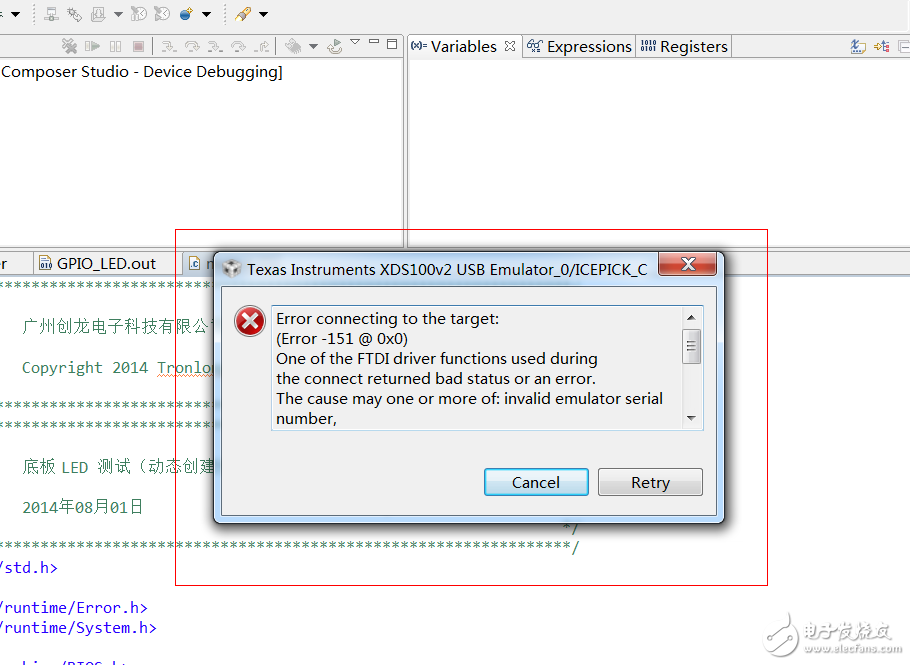Click the Suspend pause icon in Debug toolbar

tap(115, 46)
